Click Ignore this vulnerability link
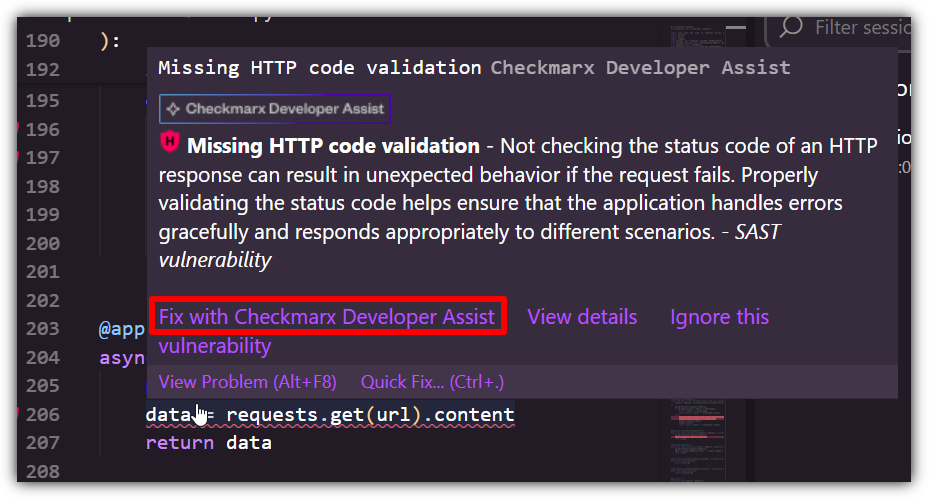Viewport: 929px width, 500px height. tap(719, 317)
